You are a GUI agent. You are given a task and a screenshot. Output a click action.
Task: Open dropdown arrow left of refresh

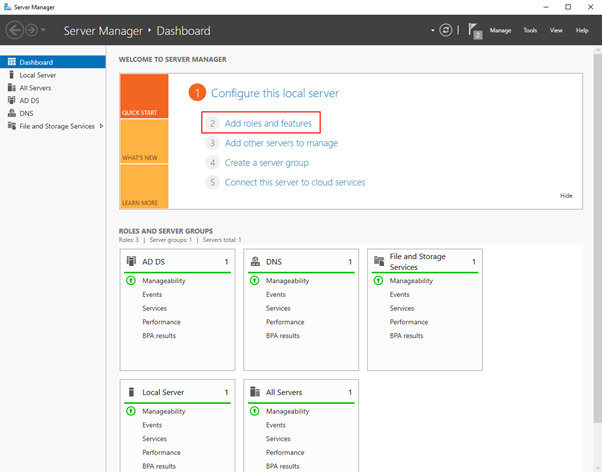coord(433,30)
